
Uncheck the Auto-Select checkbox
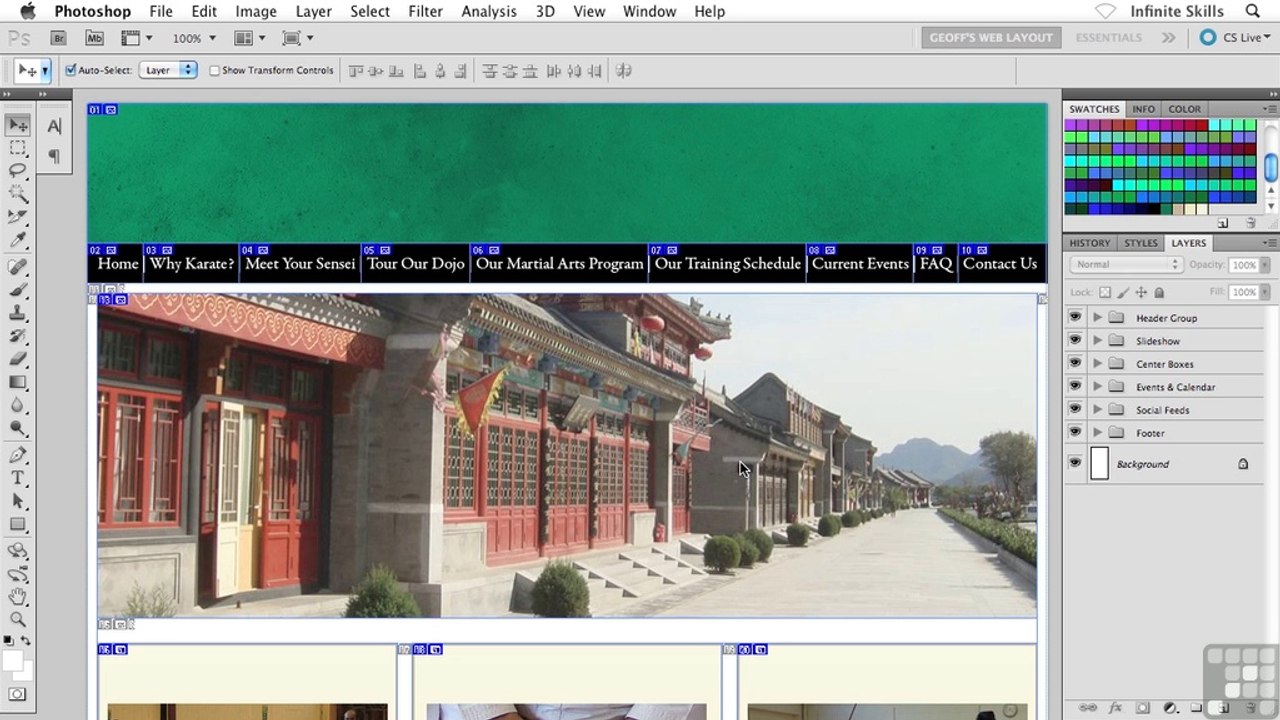pyautogui.click(x=71, y=70)
